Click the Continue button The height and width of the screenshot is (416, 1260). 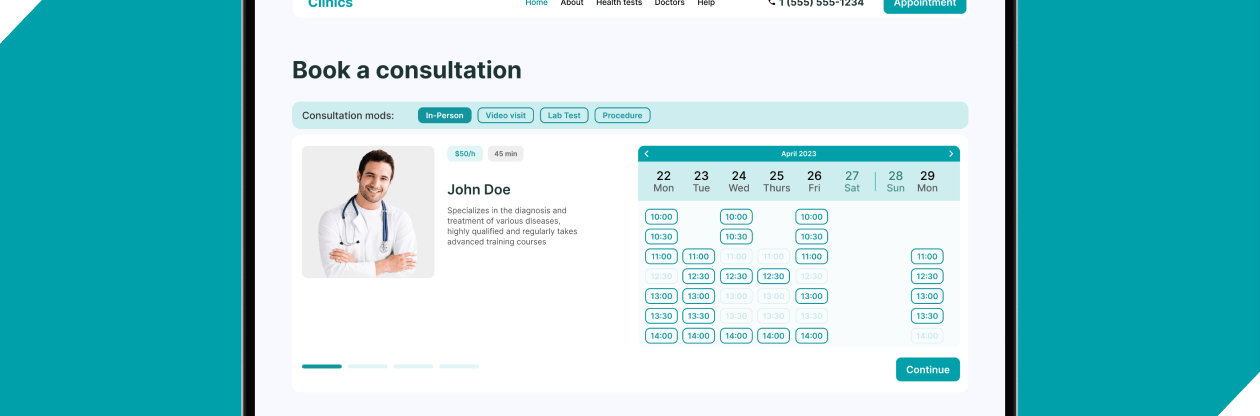[x=928, y=370]
